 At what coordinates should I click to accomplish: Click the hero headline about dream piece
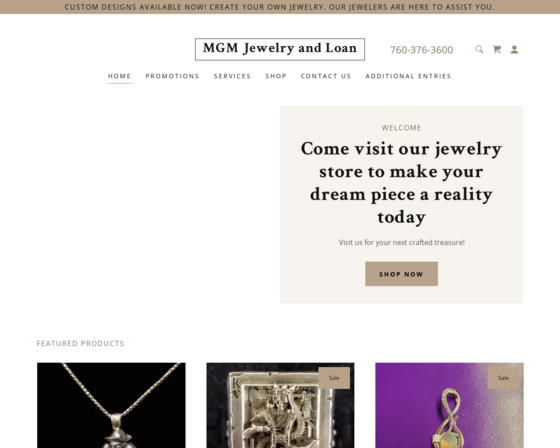tap(401, 183)
